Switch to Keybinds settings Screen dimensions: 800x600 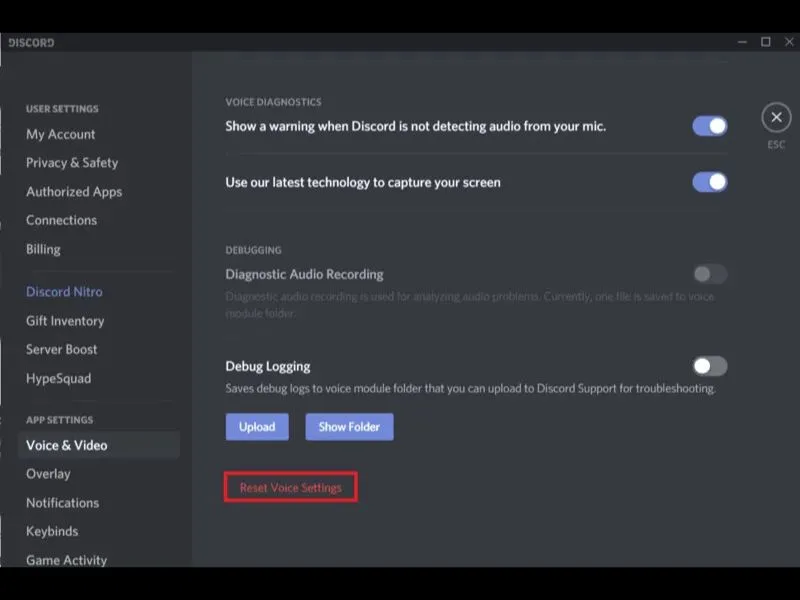[x=52, y=532]
